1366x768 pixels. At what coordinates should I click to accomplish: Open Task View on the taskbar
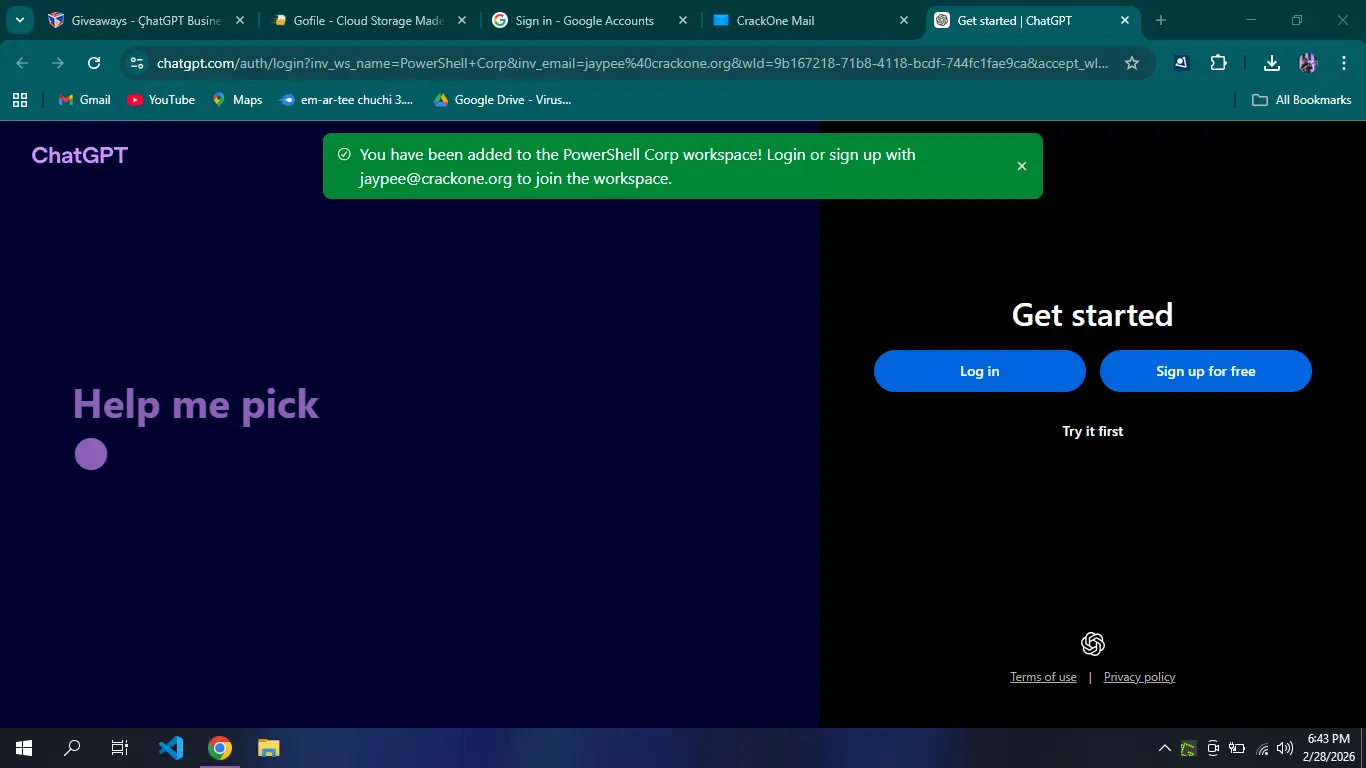tap(120, 748)
